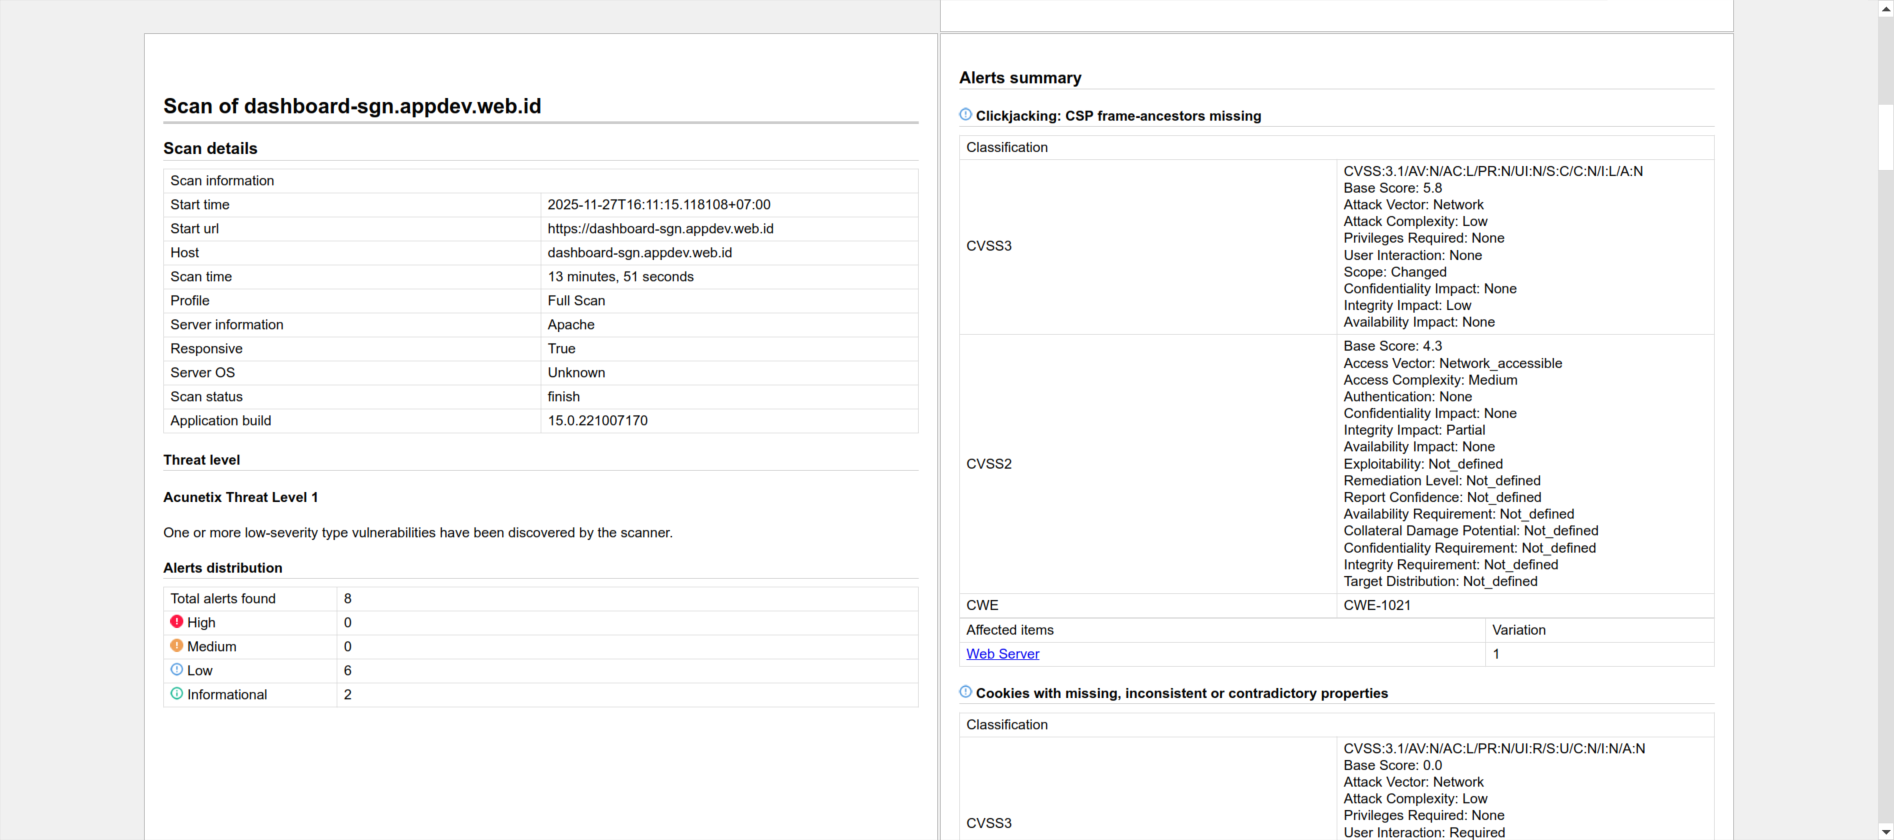Click the CWE-1021 value
This screenshot has height=840, width=1894.
[1376, 606]
